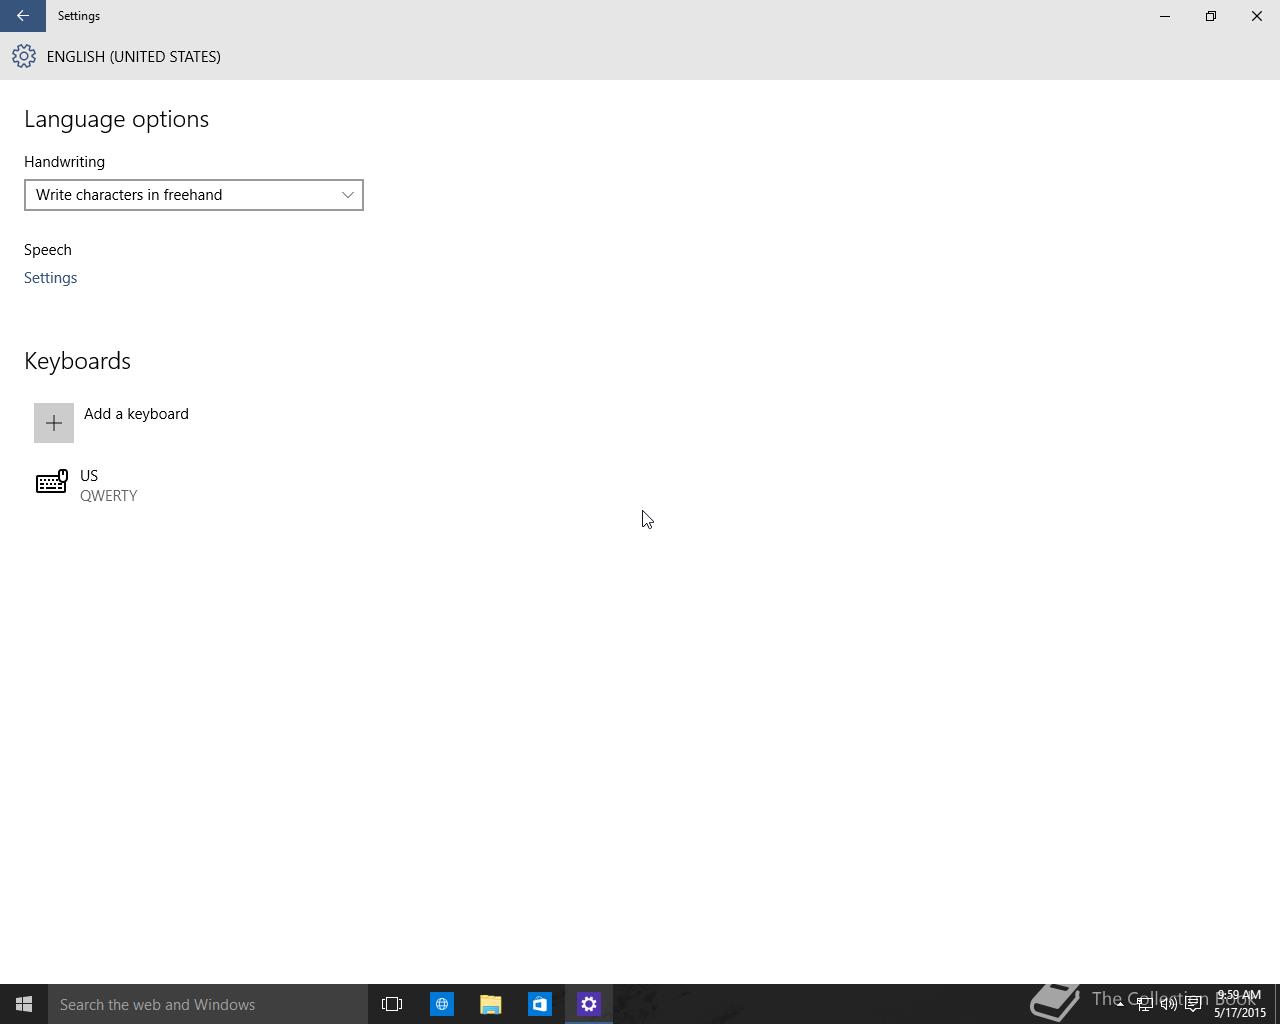Restore down the Settings window
Viewport: 1280px width, 1024px height.
click(1211, 16)
